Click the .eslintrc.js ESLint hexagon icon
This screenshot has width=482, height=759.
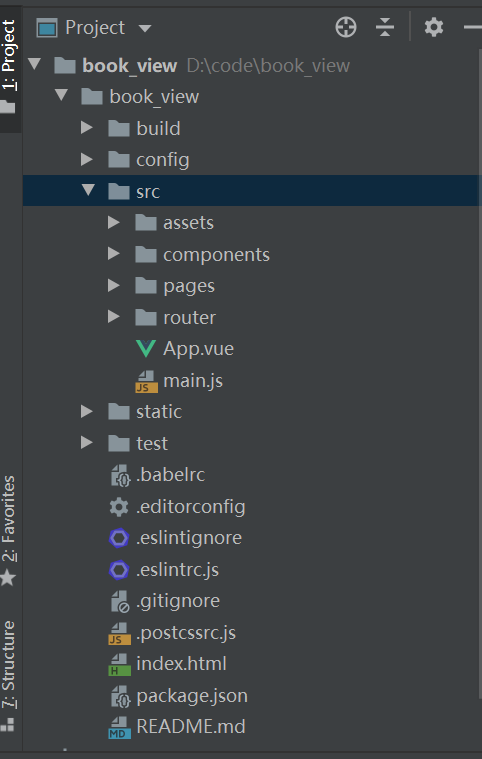(x=119, y=570)
